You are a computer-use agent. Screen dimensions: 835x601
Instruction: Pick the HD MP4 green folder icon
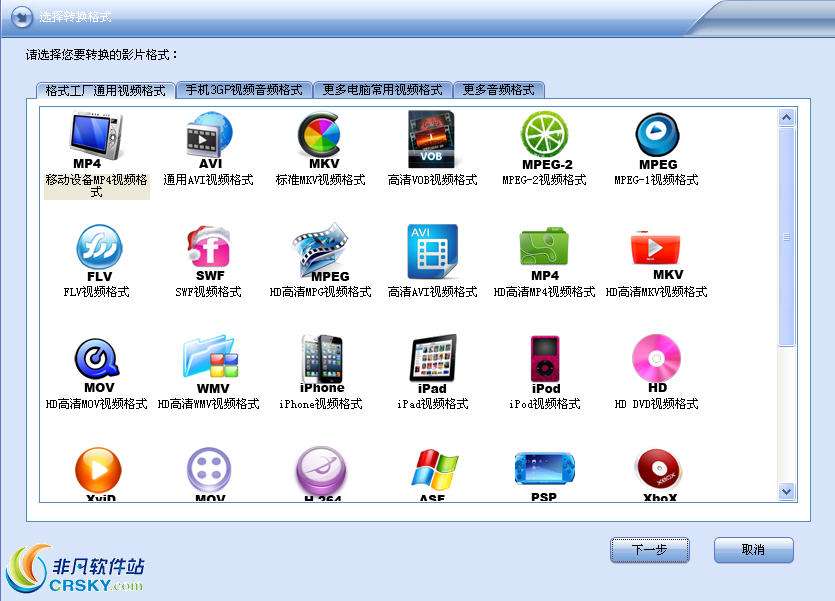pyautogui.click(x=544, y=253)
